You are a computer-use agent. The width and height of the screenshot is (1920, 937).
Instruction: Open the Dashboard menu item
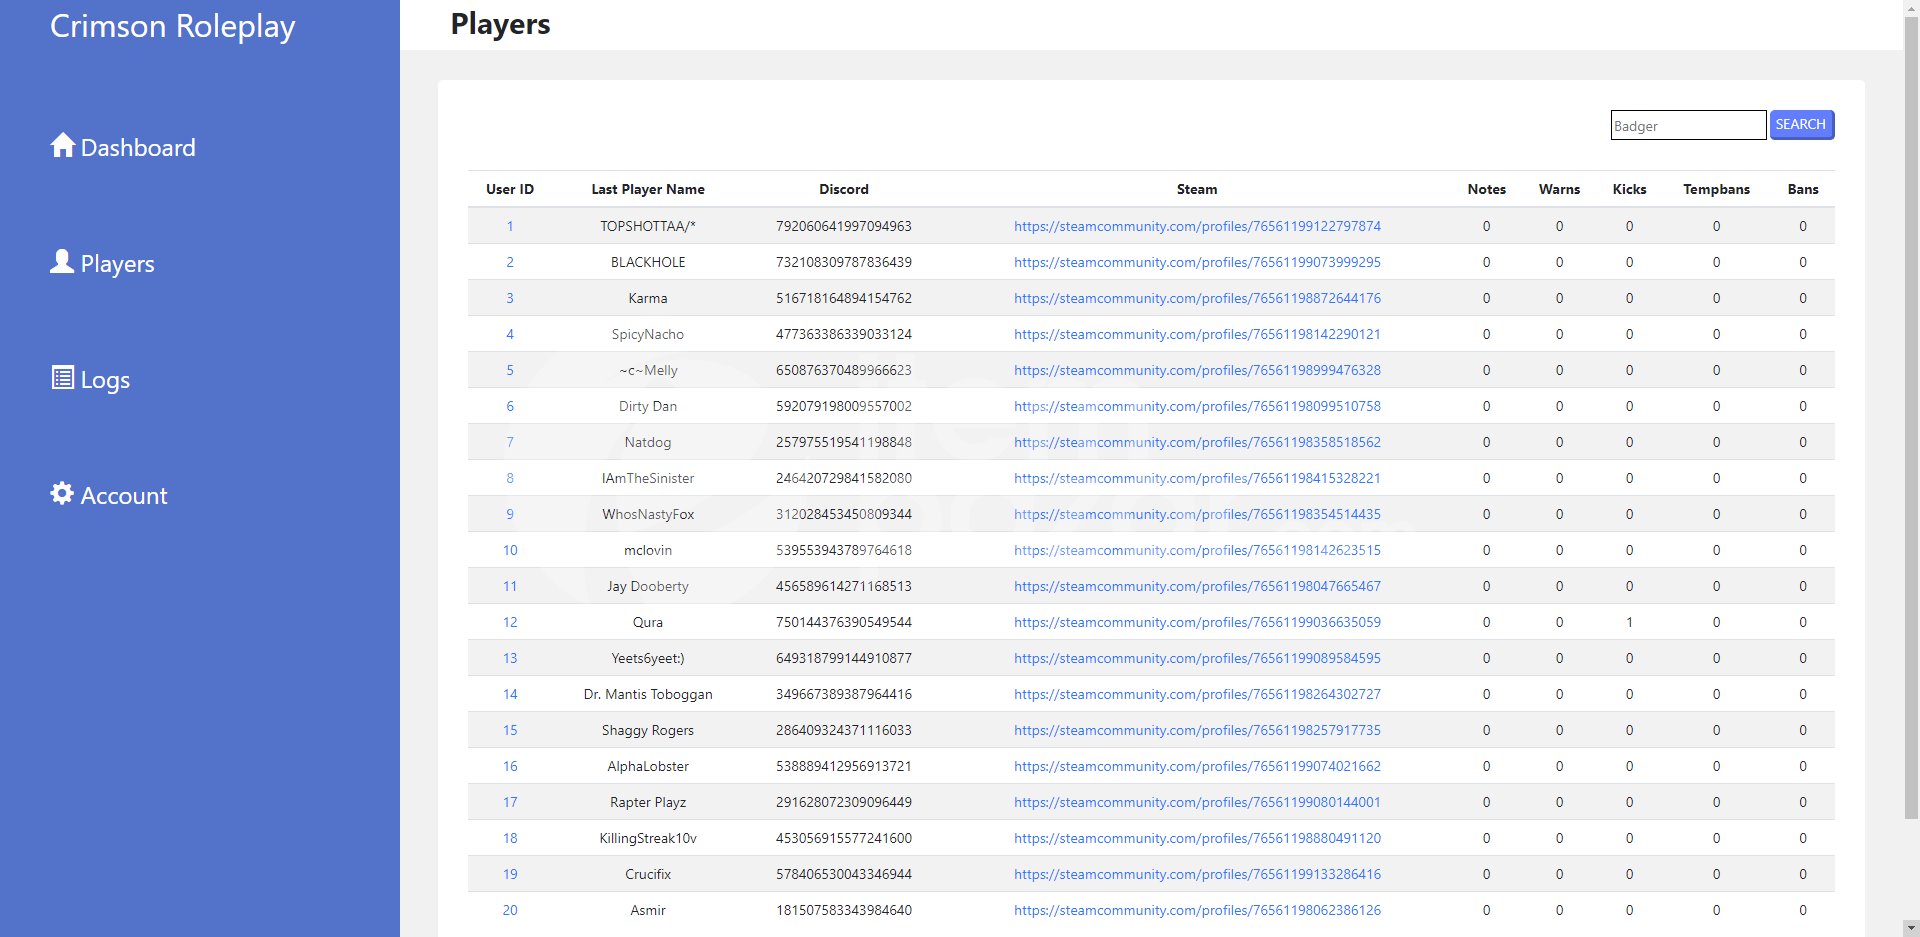coord(123,147)
